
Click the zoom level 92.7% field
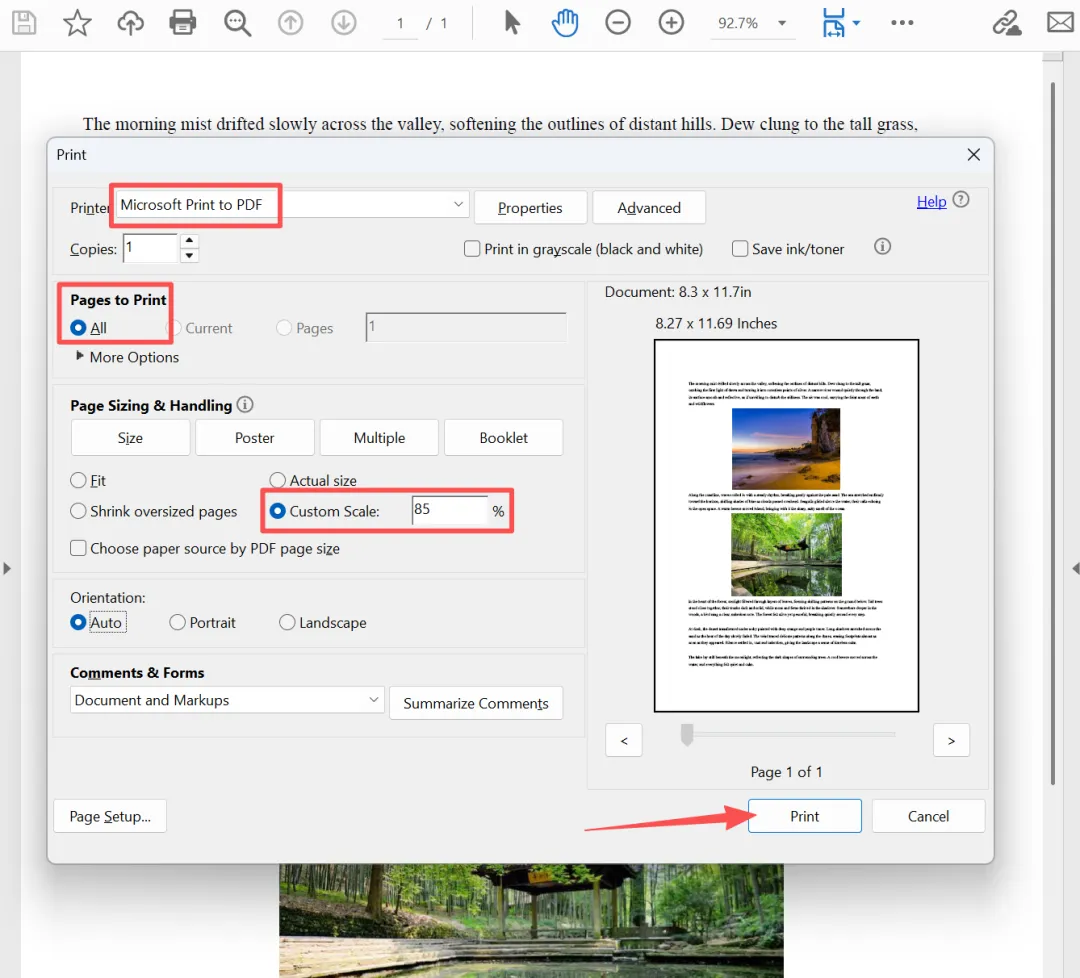738,23
